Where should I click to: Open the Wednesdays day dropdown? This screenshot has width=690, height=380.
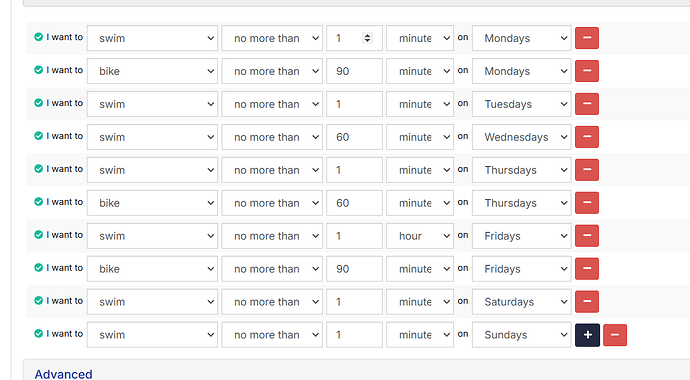point(521,137)
